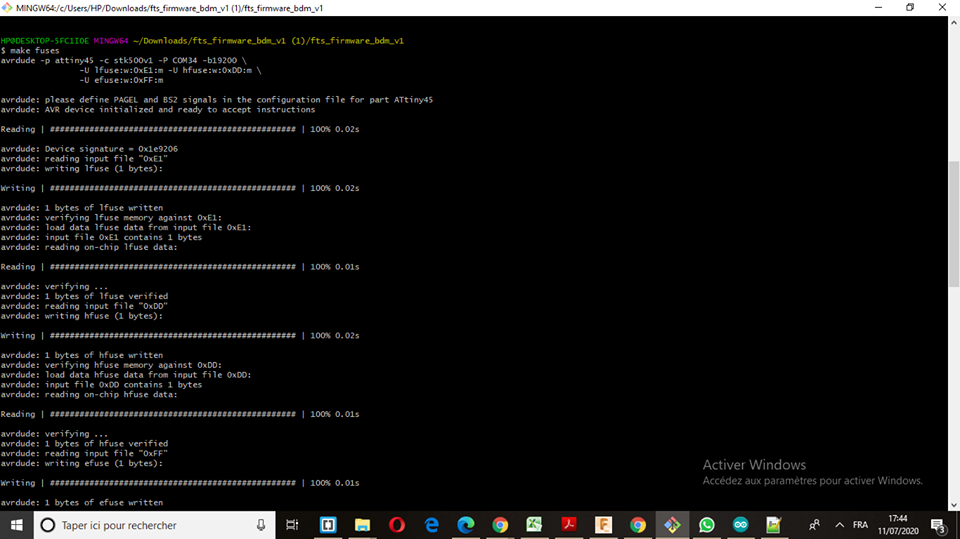Click the "1 bytes of lfuse written" line
This screenshot has height=539, width=960.
tap(81, 208)
